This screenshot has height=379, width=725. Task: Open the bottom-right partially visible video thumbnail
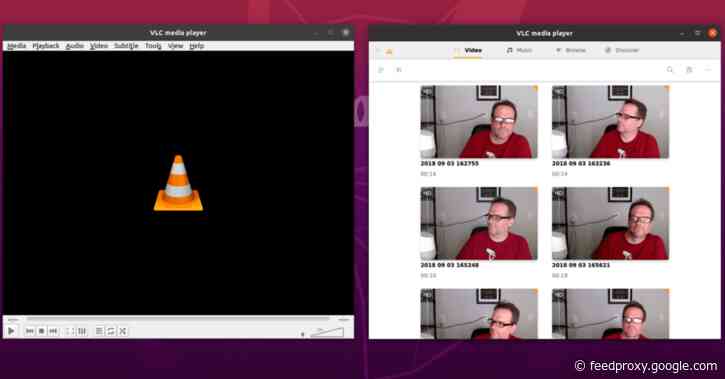pyautogui.click(x=610, y=314)
